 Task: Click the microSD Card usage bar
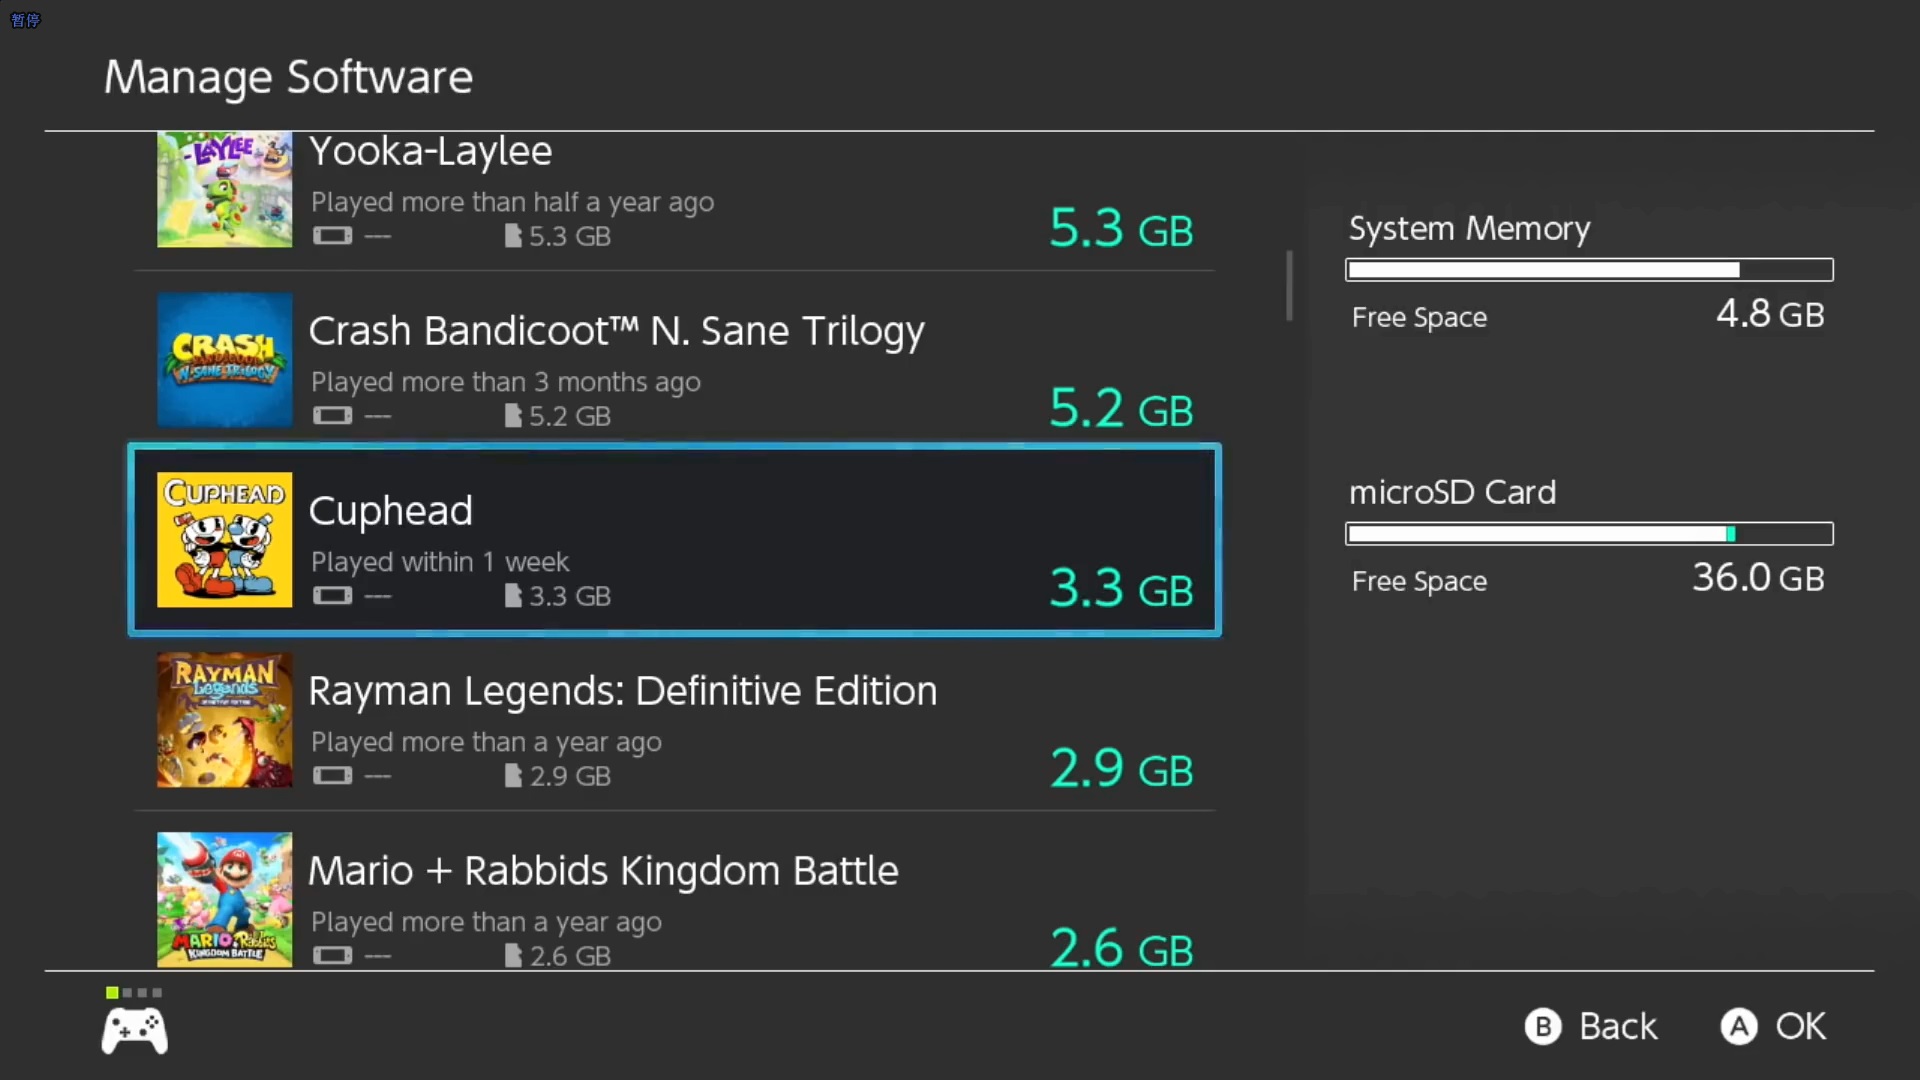[x=1589, y=534]
